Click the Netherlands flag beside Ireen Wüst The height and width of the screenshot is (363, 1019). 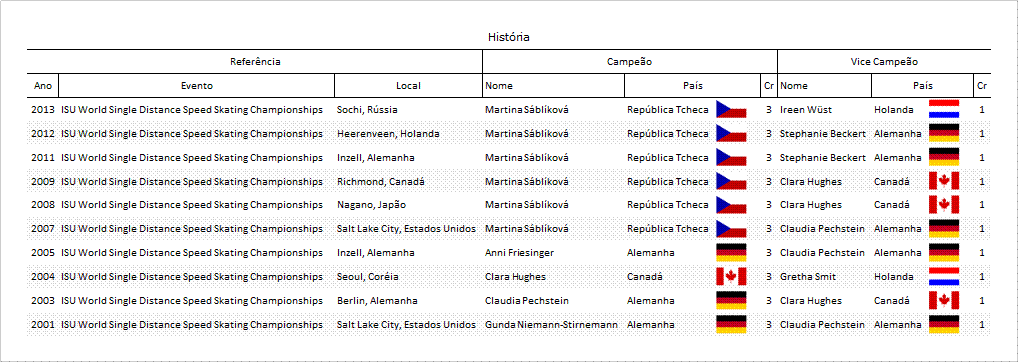click(x=944, y=109)
